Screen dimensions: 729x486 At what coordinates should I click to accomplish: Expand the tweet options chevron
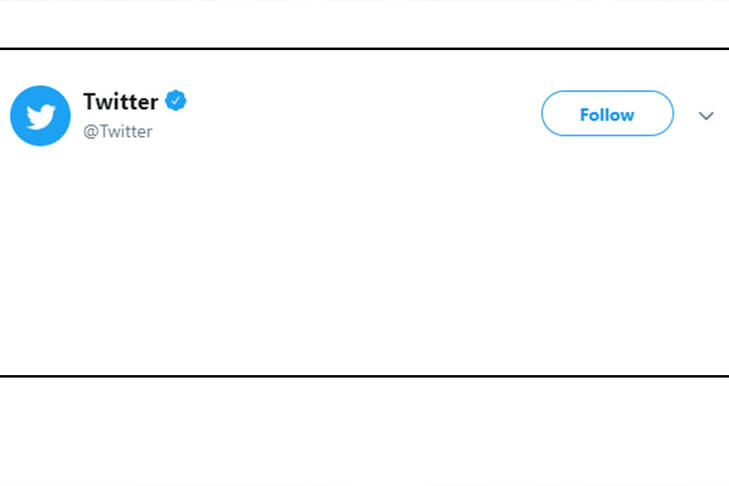coord(706,116)
